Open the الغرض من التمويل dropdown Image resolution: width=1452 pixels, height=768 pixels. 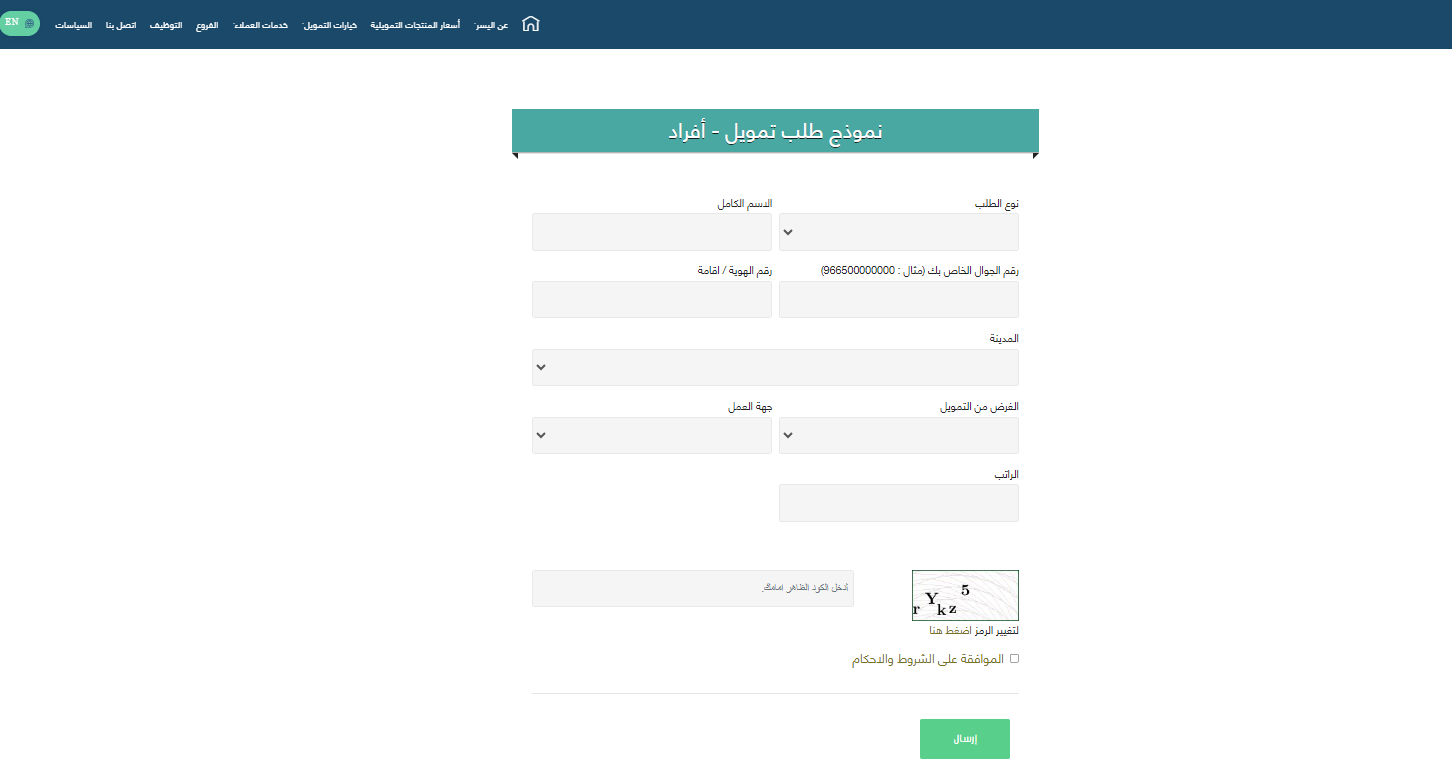(899, 435)
